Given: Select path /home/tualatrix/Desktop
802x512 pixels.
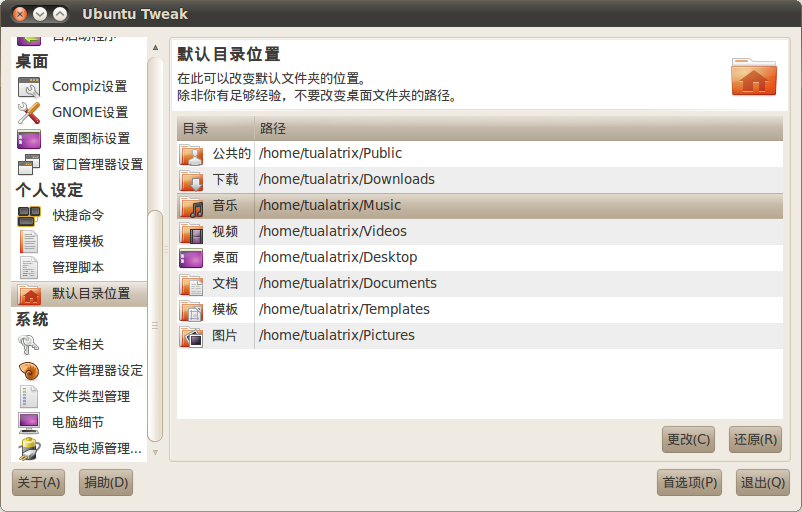Looking at the screenshot, I should (338, 258).
